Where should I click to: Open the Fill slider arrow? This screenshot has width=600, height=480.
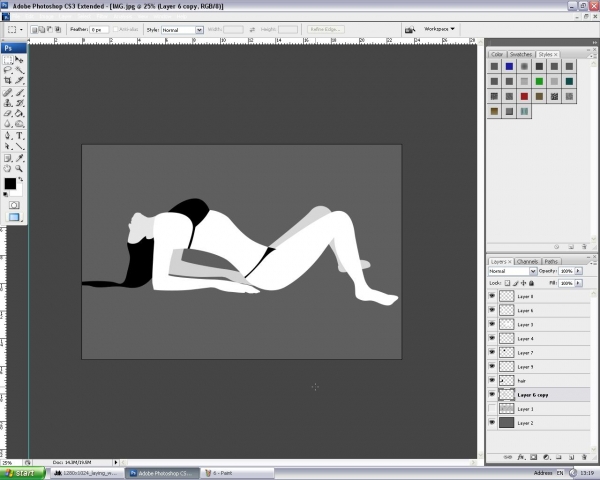click(579, 283)
